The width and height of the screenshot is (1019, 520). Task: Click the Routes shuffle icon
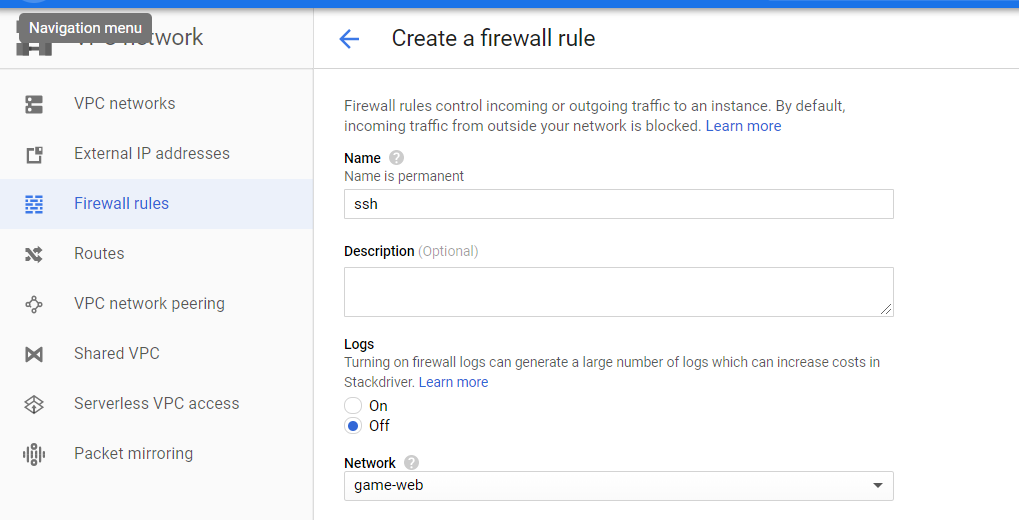pyautogui.click(x=34, y=254)
